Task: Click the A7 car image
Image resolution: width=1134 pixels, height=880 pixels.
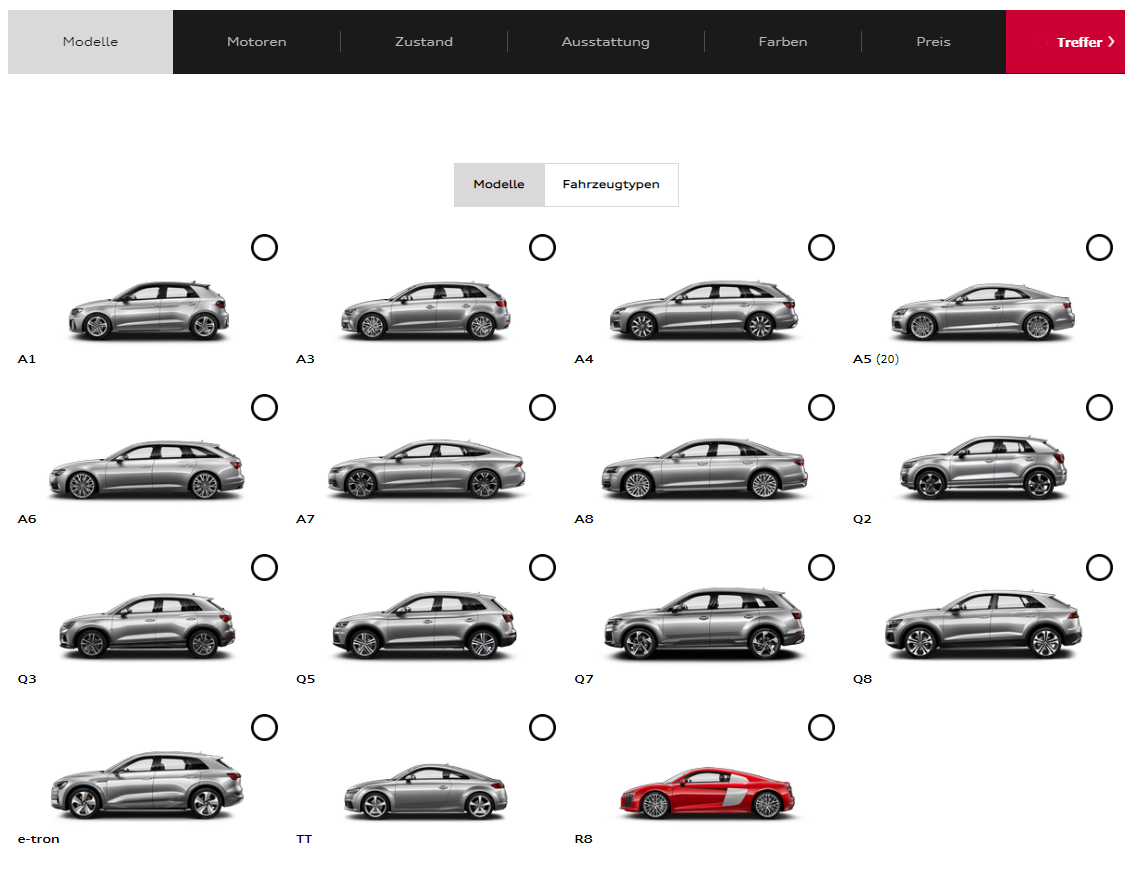Action: point(426,469)
